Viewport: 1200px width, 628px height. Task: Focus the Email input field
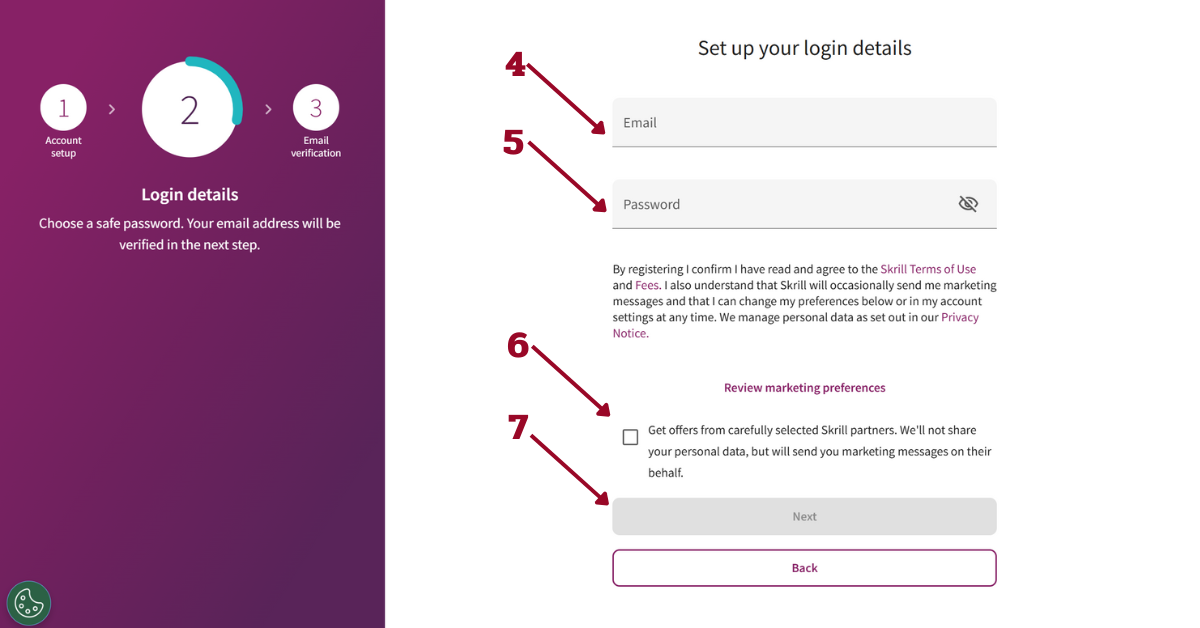(804, 122)
